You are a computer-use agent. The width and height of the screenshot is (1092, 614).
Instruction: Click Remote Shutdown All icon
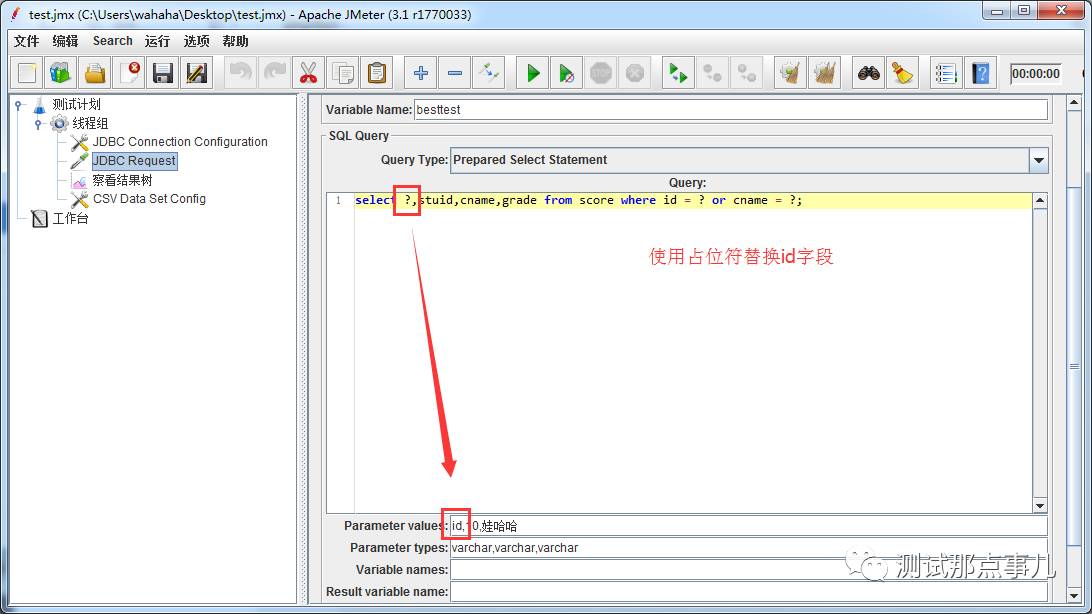point(747,73)
